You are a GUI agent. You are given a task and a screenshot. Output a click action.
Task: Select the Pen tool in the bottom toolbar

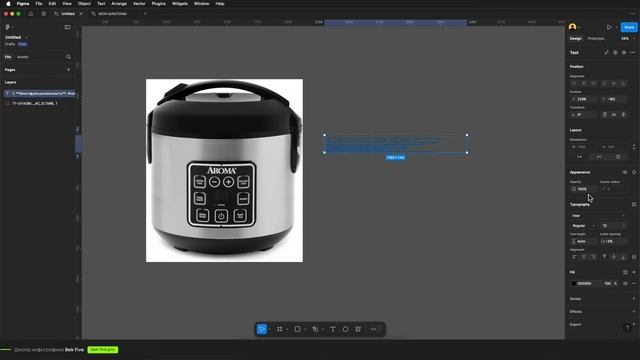[x=315, y=329]
